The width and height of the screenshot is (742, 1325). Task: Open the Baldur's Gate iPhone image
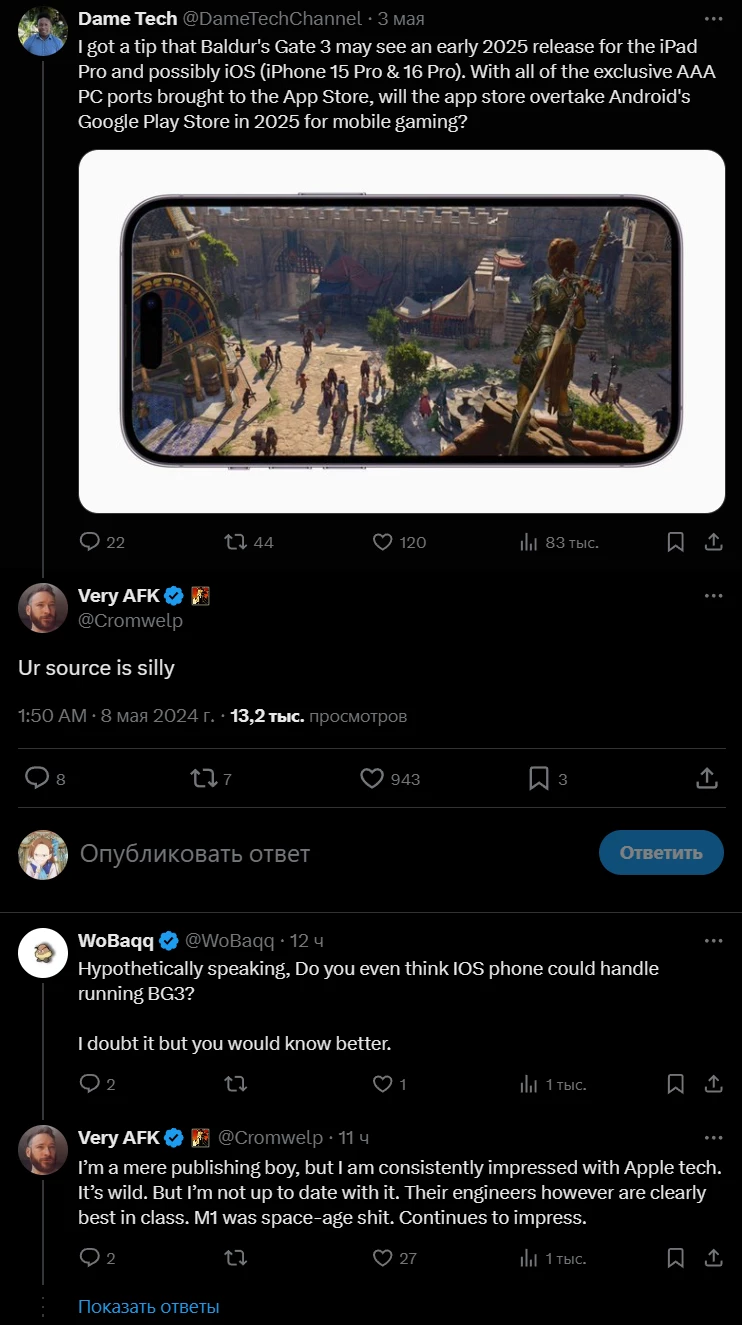click(x=401, y=331)
